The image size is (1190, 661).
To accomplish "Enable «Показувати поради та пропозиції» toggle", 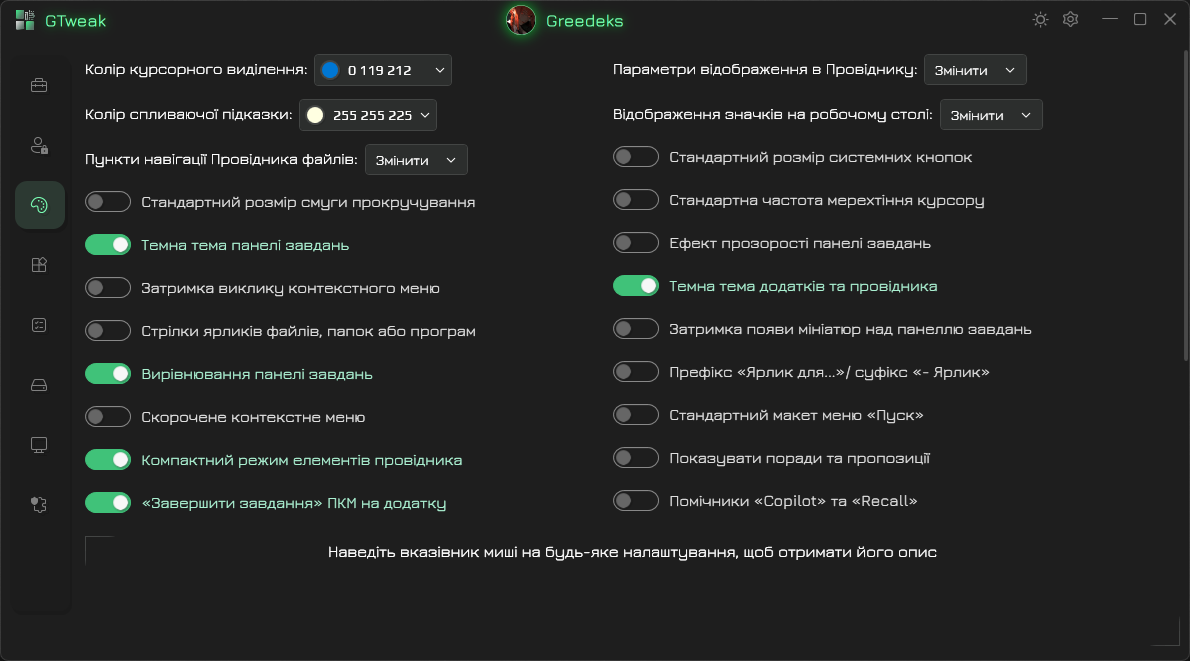I will click(636, 458).
